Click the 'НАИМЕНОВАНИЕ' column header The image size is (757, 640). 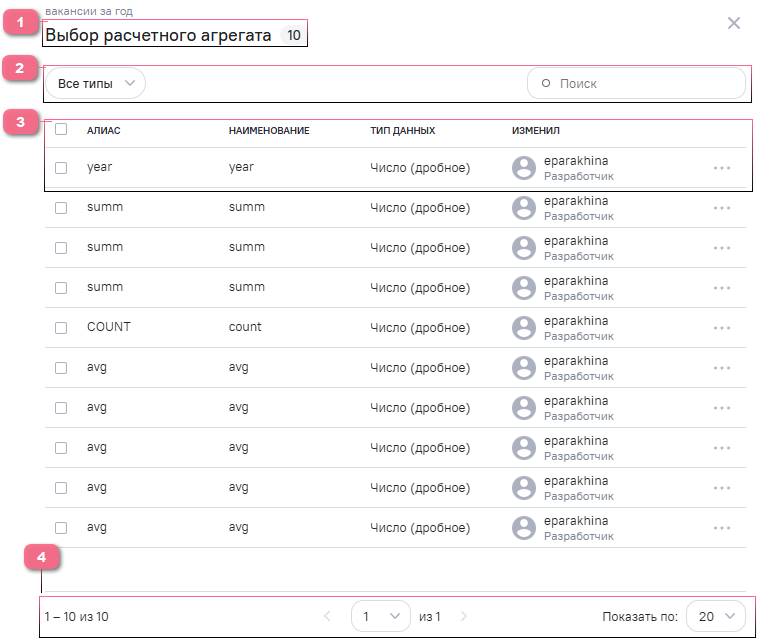pyautogui.click(x=269, y=130)
